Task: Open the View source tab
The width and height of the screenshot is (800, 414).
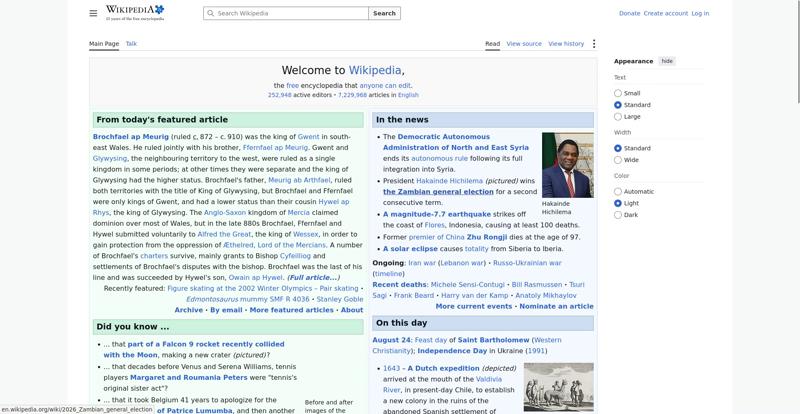Action: click(524, 44)
